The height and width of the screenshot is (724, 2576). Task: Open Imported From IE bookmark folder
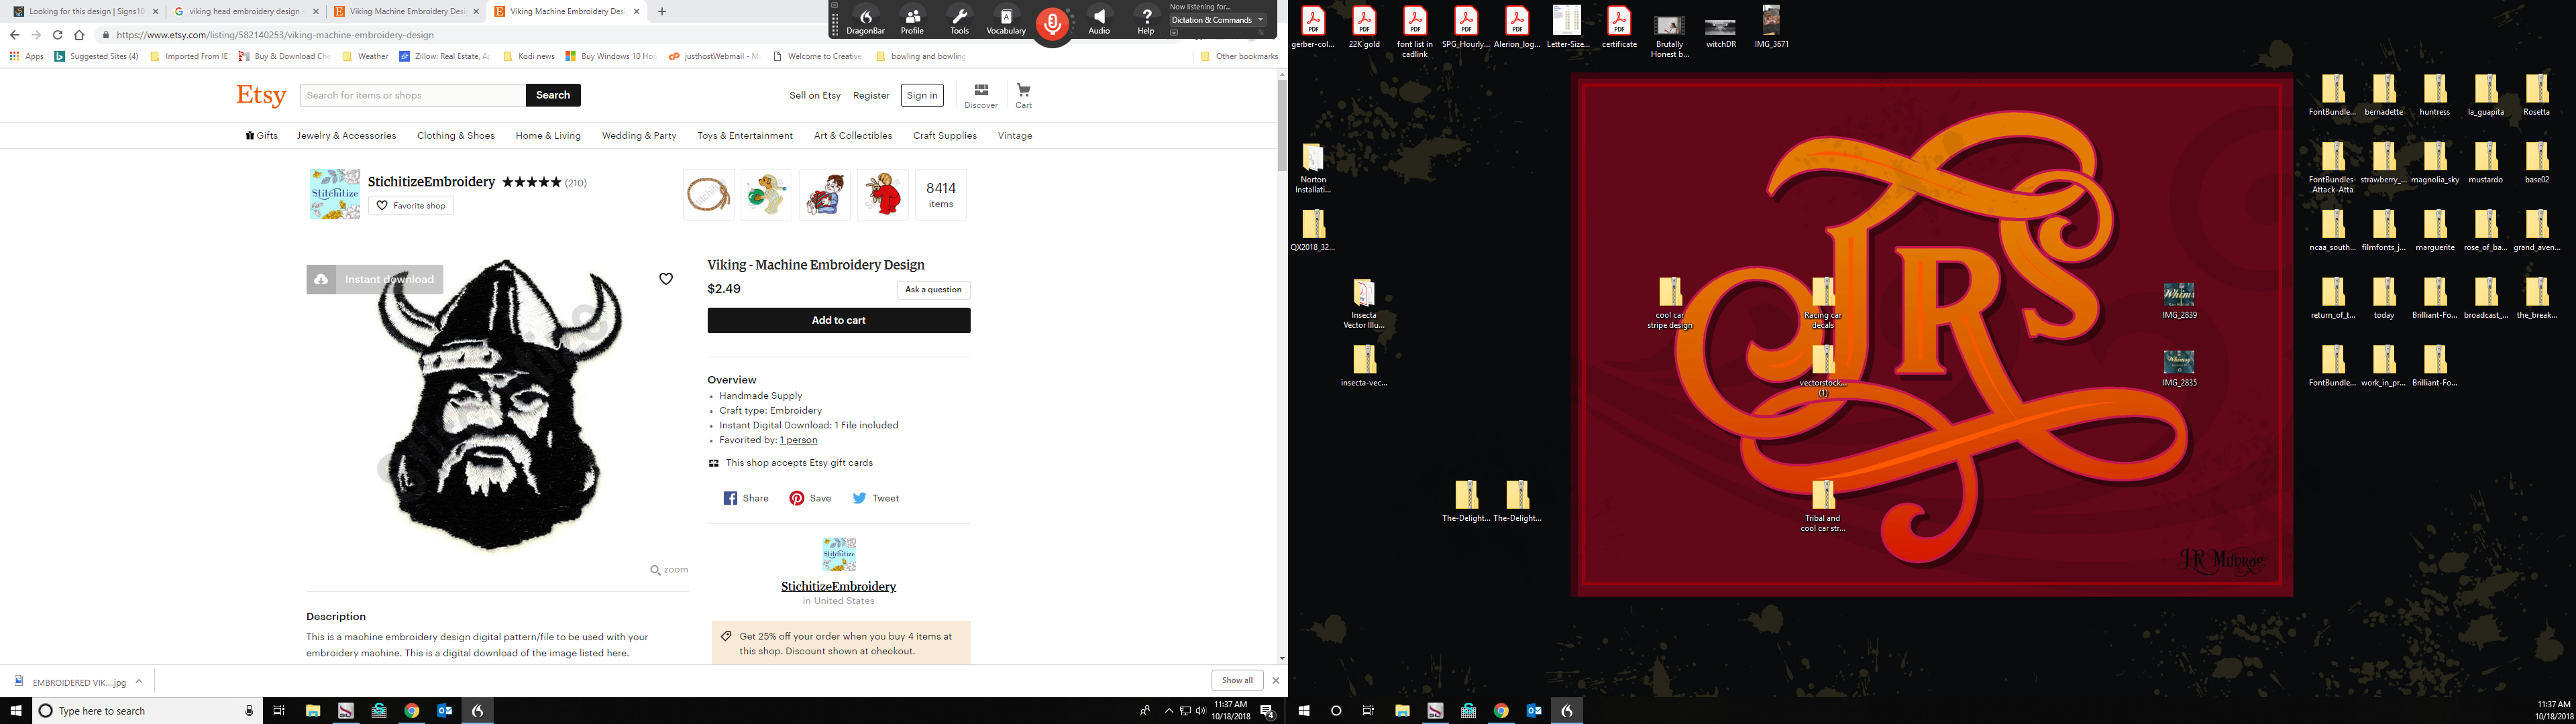[188, 57]
